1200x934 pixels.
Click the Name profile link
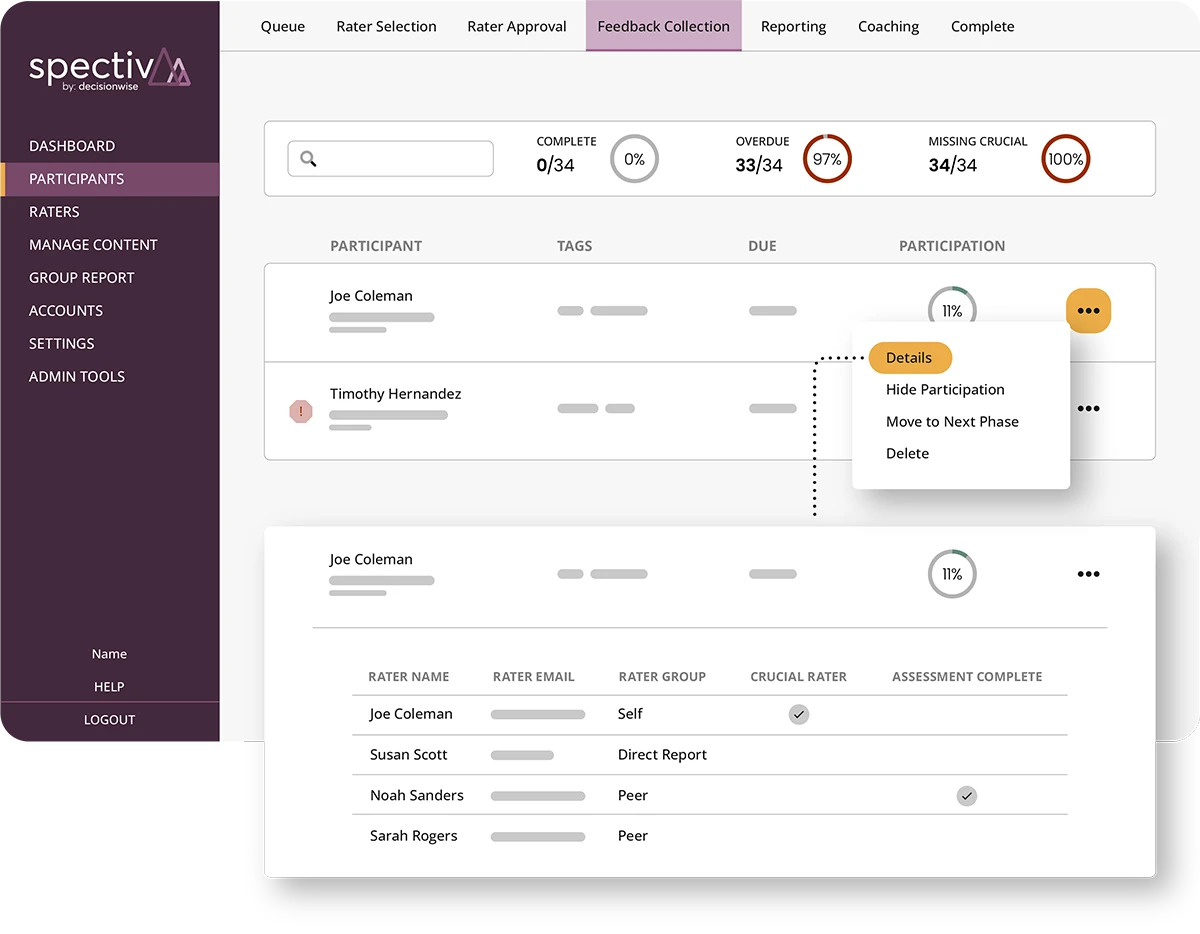coord(109,654)
